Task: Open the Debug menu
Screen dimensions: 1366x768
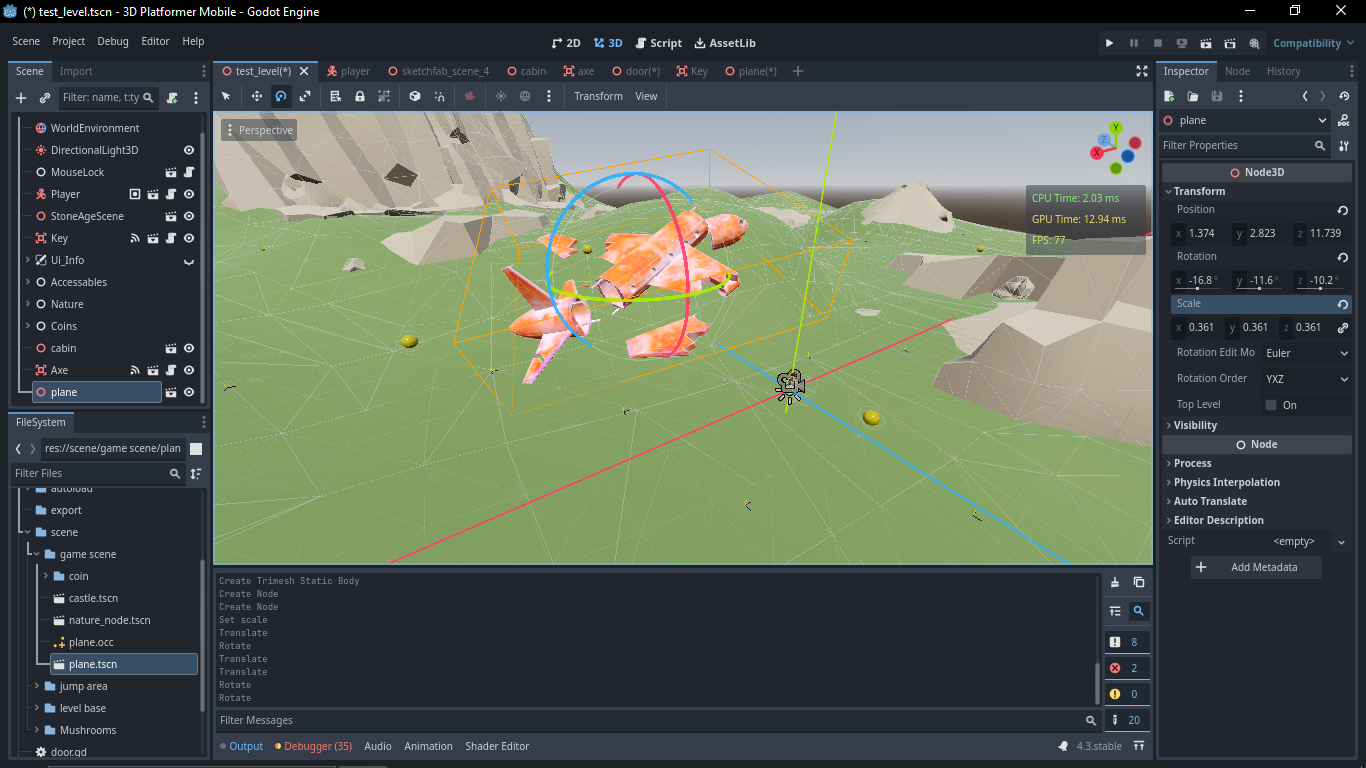Action: tap(113, 41)
